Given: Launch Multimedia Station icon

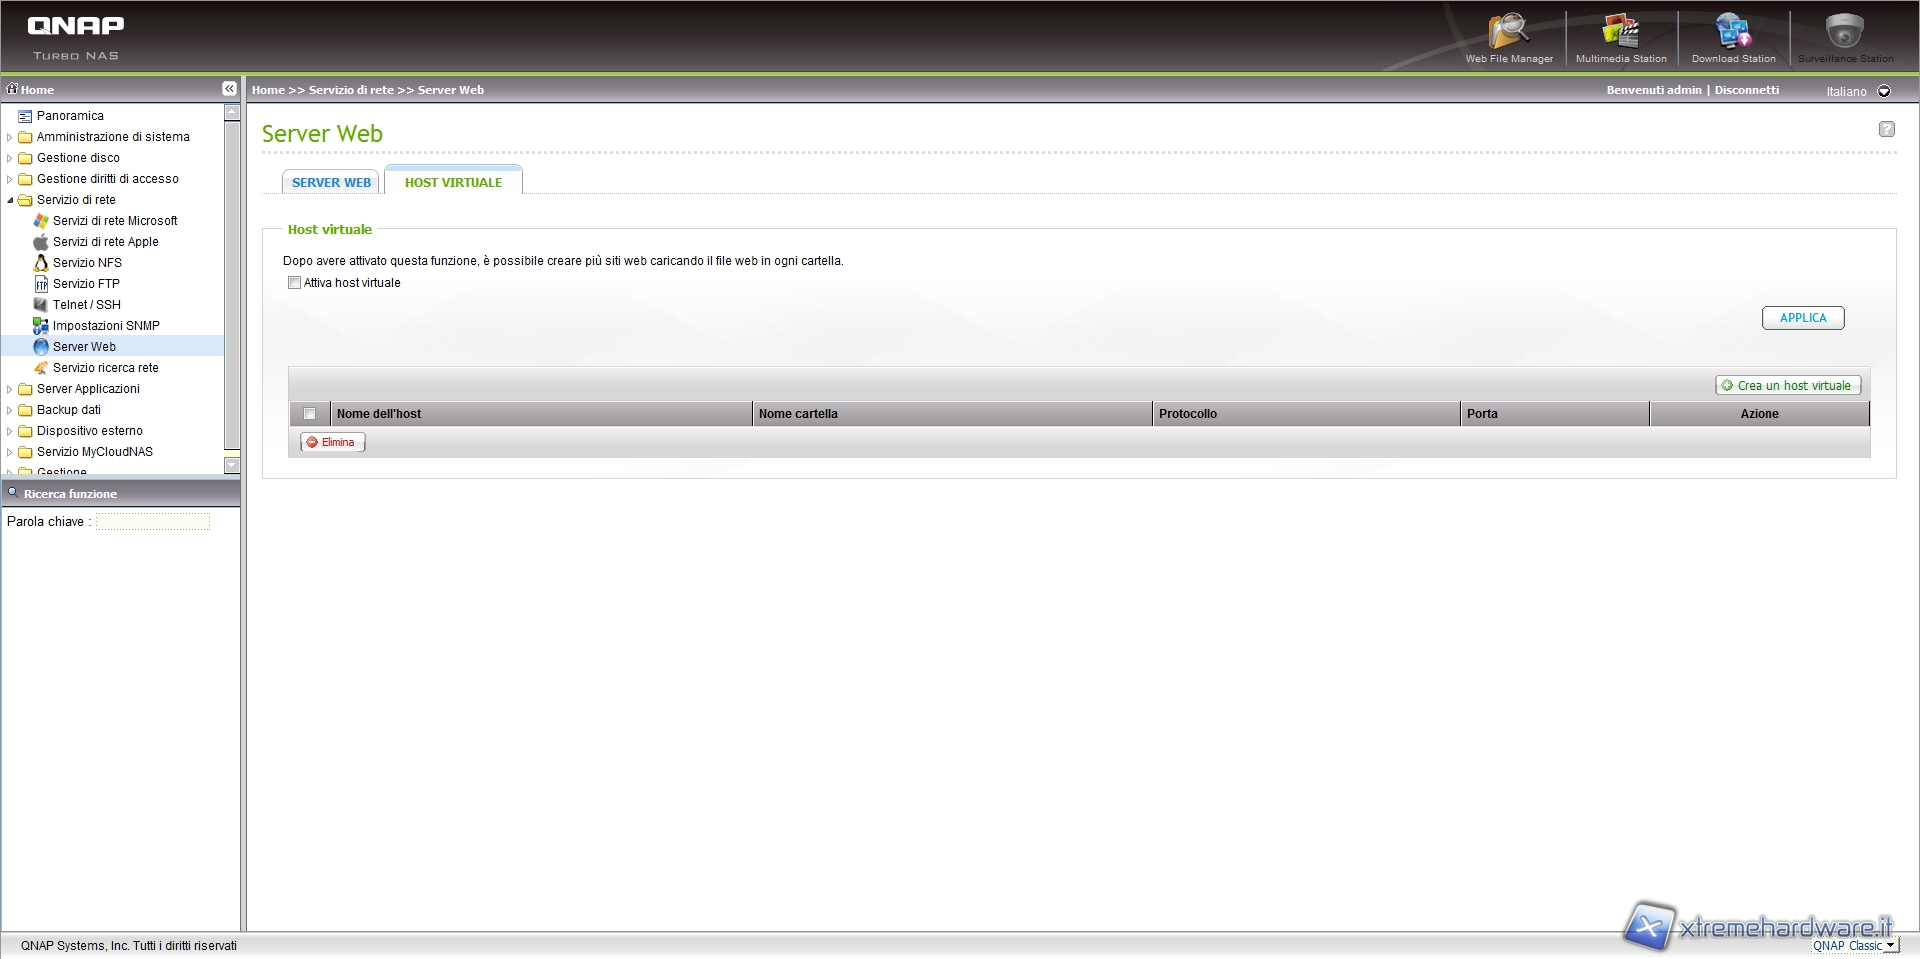Looking at the screenshot, I should pos(1620,37).
